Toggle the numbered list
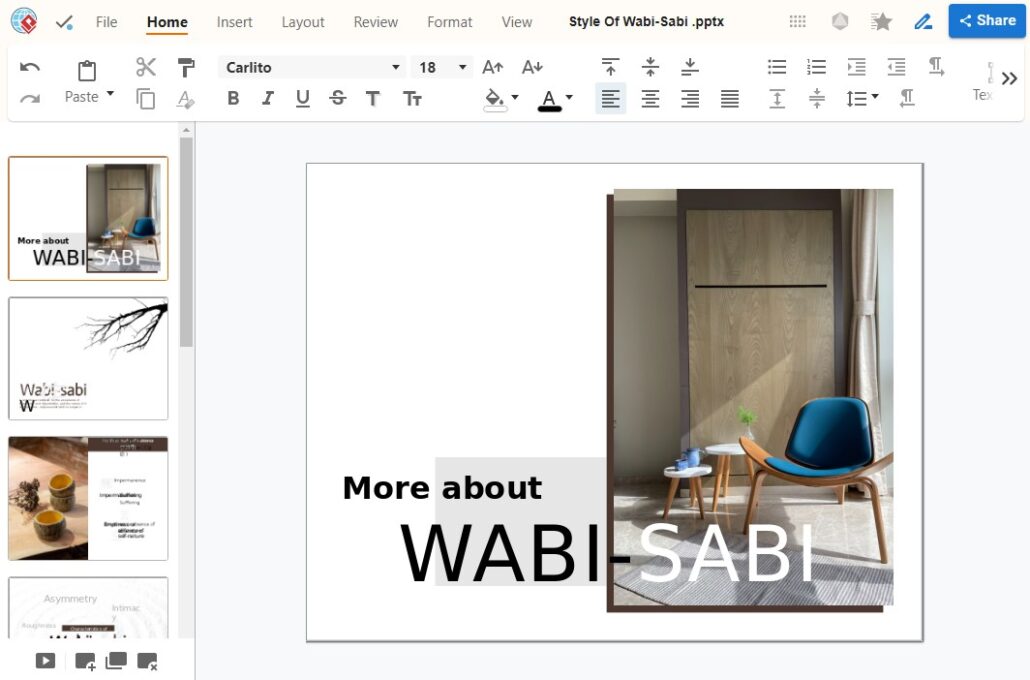The width and height of the screenshot is (1030, 680). (x=816, y=66)
